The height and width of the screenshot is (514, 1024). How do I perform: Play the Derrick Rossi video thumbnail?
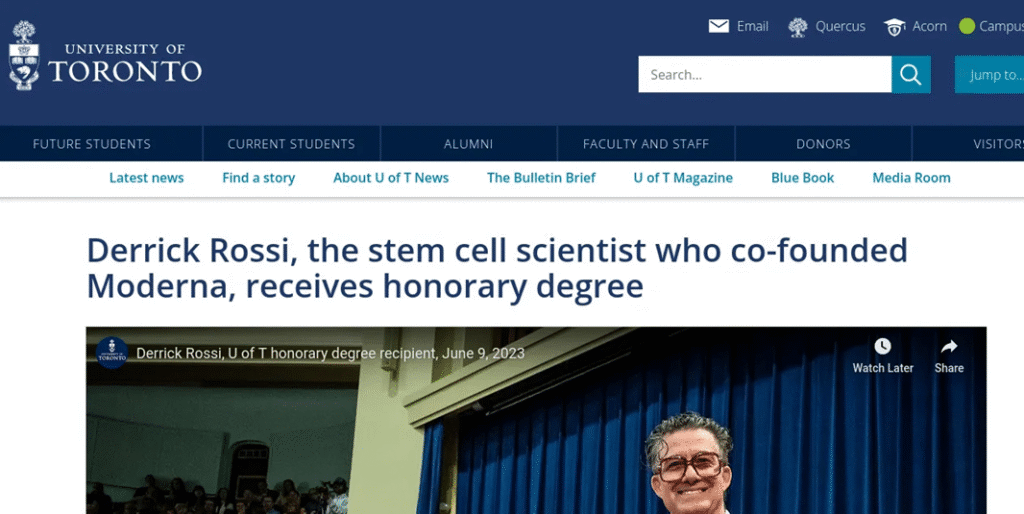click(x=536, y=421)
